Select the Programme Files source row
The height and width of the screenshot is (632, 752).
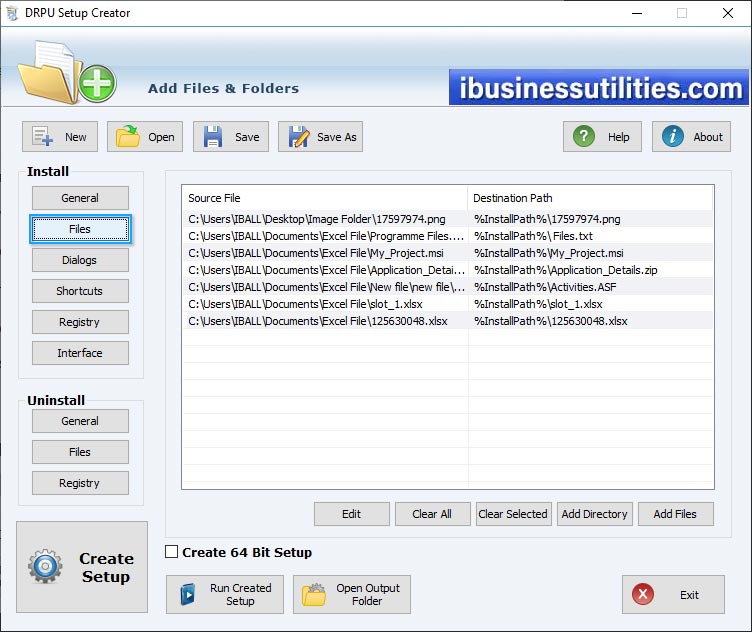[x=325, y=236]
